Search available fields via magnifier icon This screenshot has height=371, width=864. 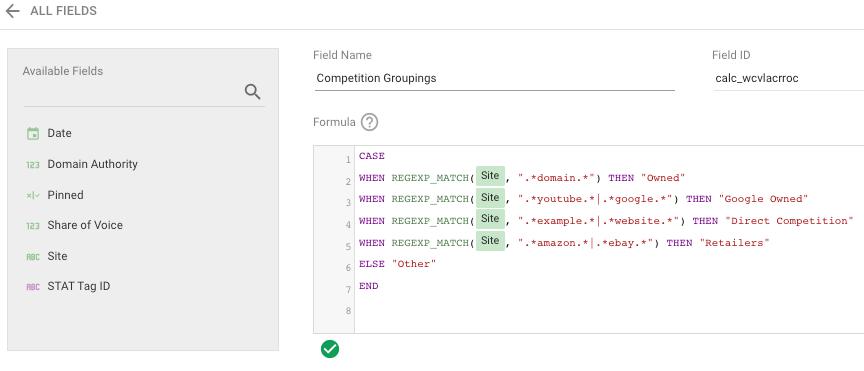coord(252,92)
